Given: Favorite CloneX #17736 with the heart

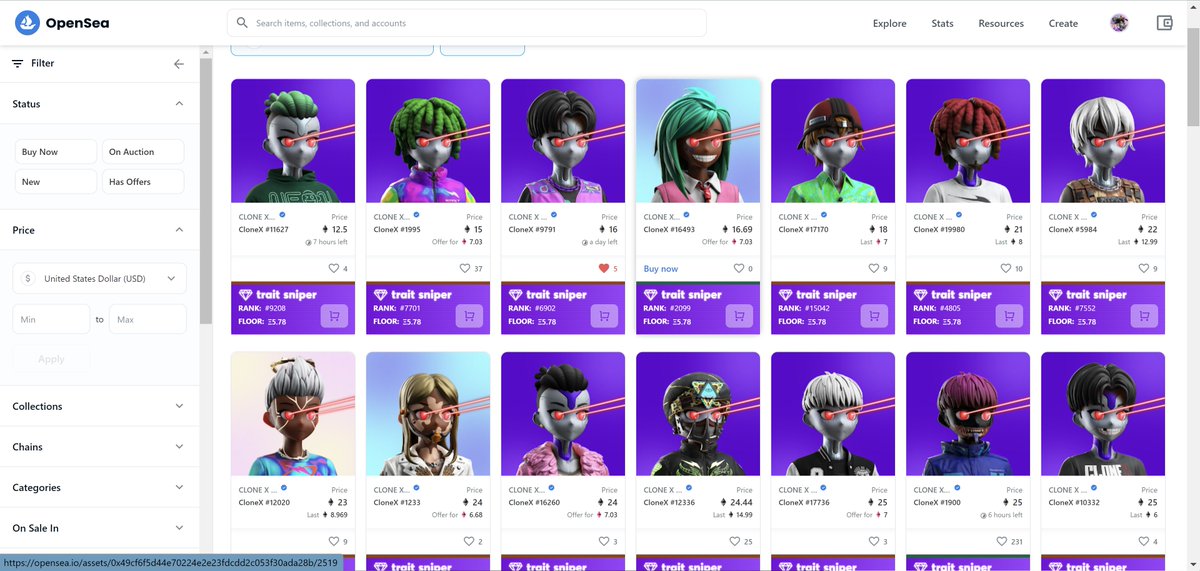Looking at the screenshot, I should (873, 541).
